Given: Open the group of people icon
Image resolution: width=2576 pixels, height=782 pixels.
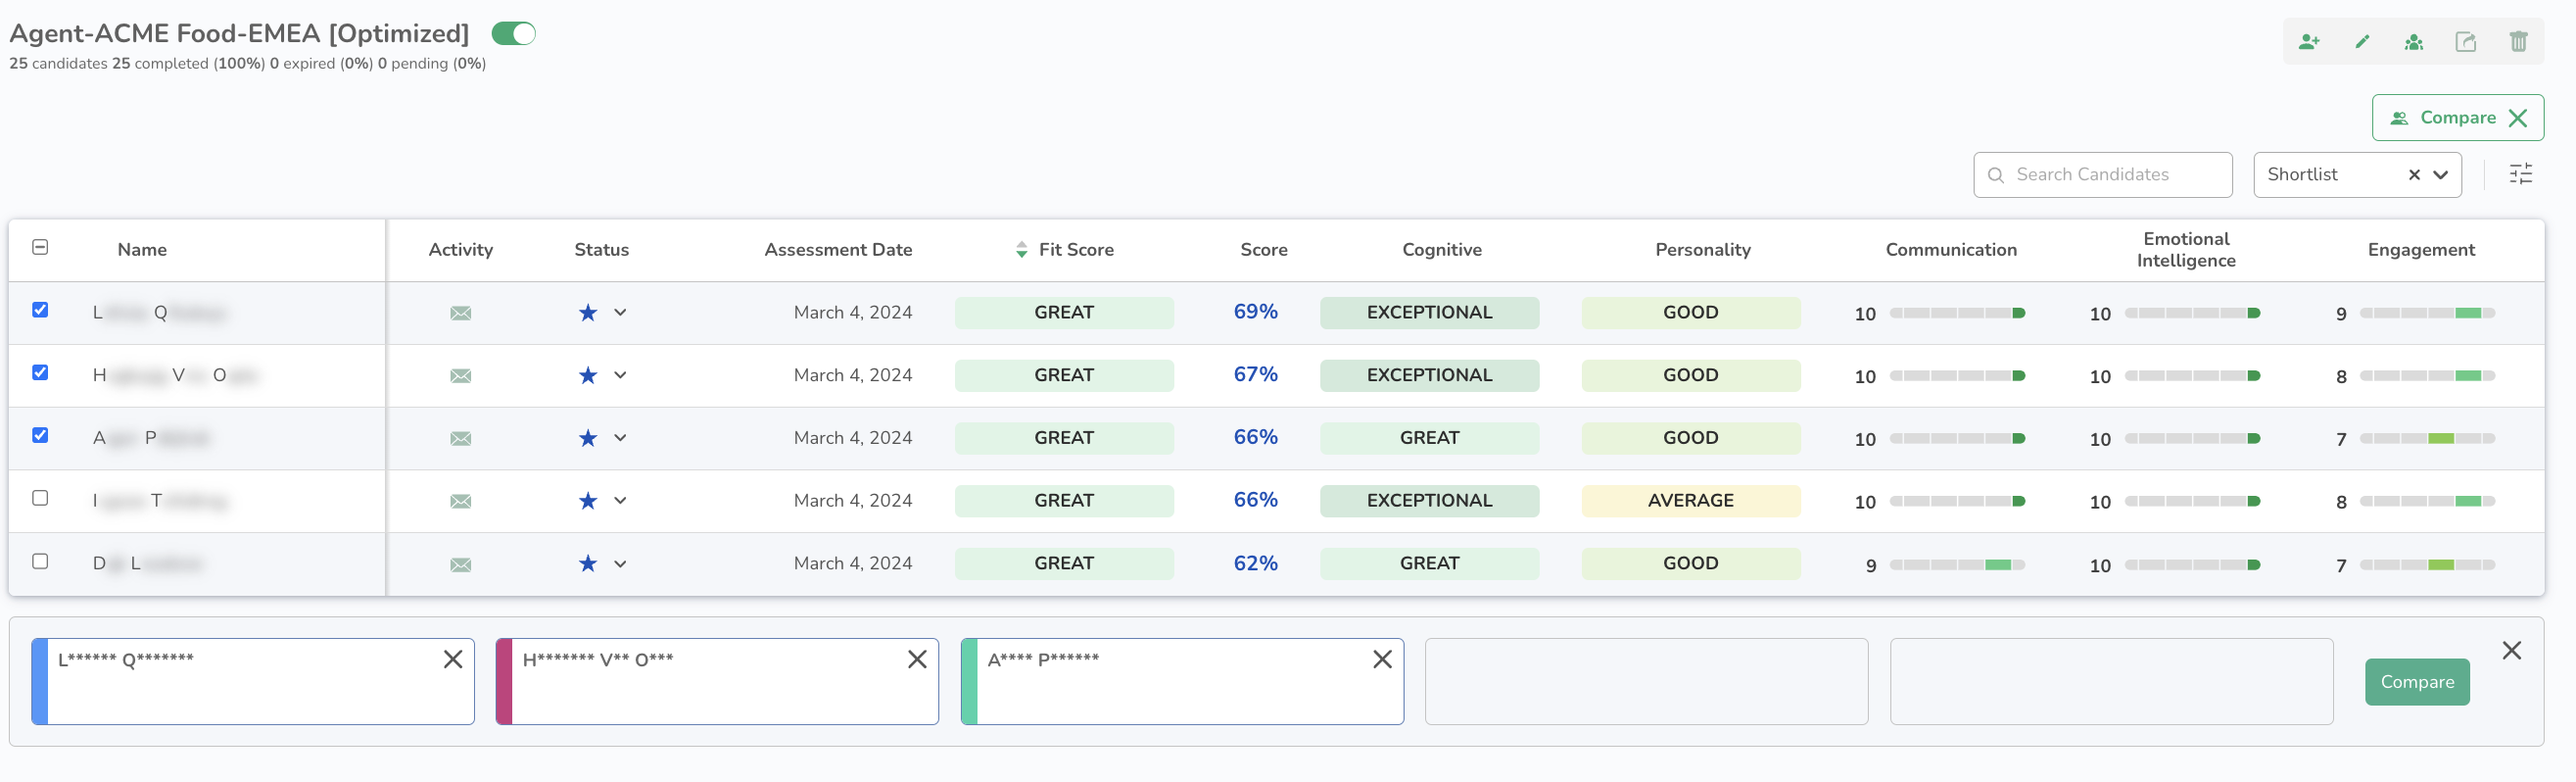Looking at the screenshot, I should [2413, 42].
